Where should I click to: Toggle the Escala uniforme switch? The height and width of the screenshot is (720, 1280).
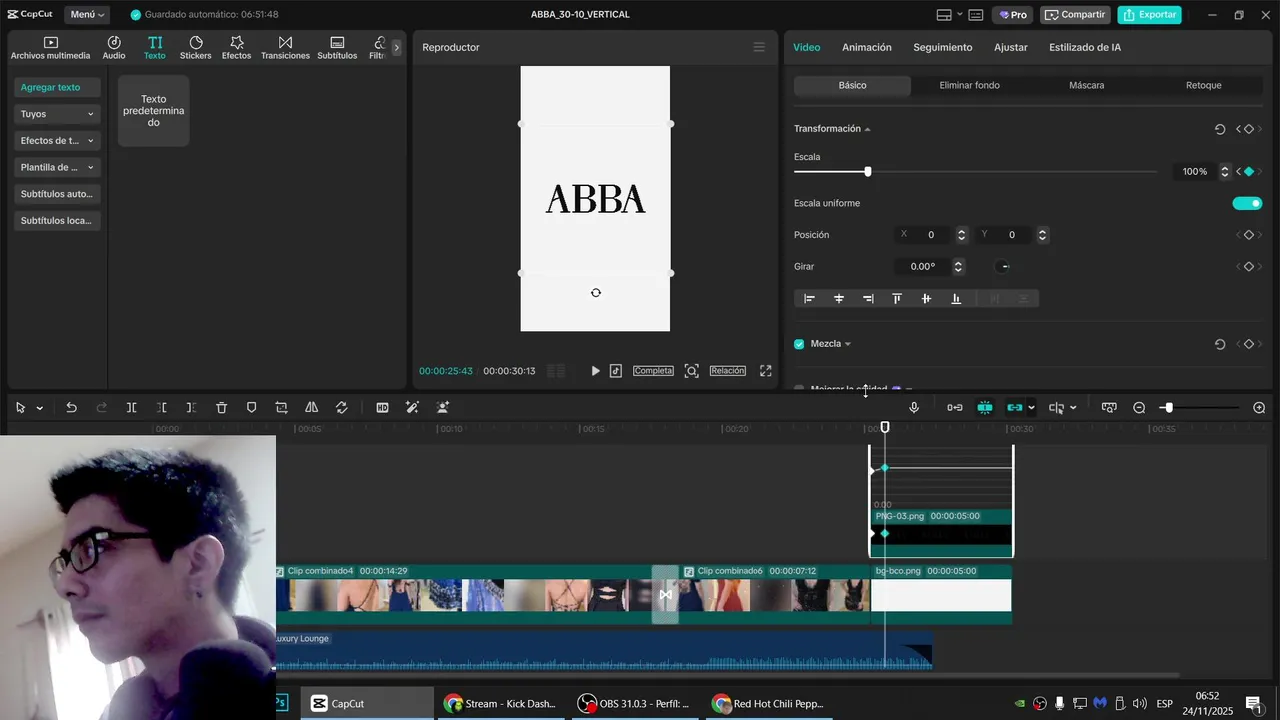(x=1247, y=203)
